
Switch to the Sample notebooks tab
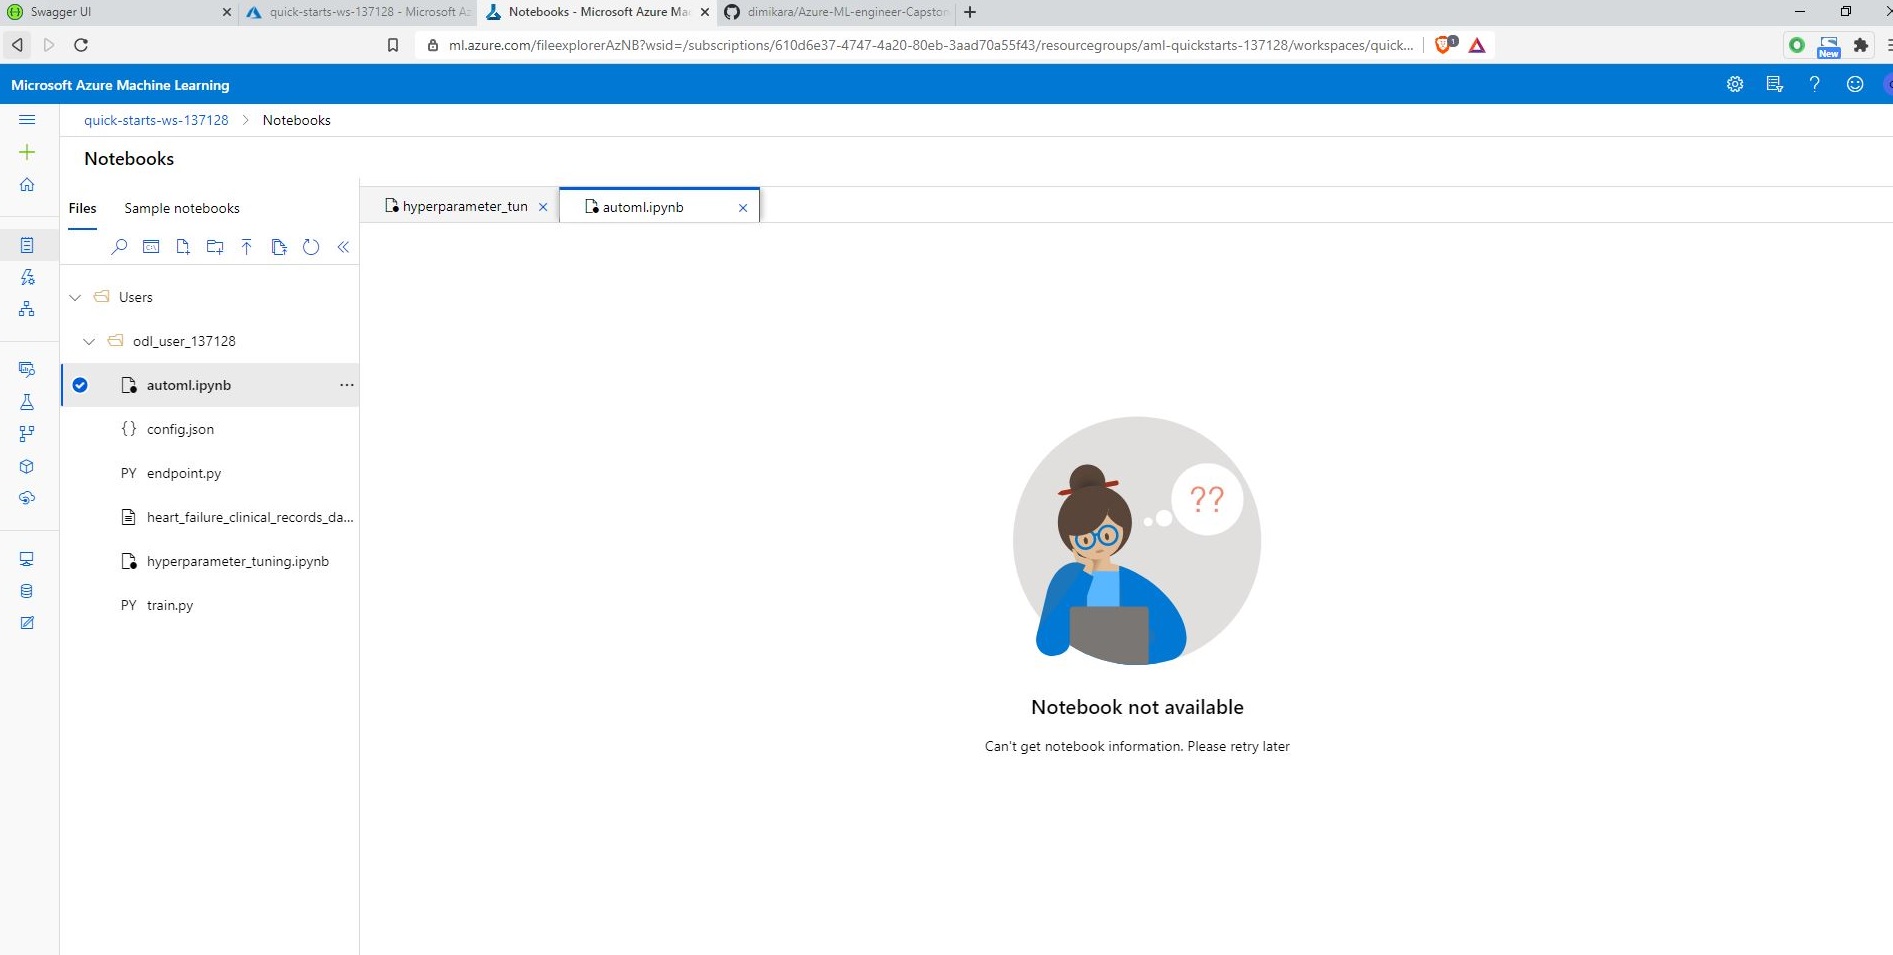pyautogui.click(x=182, y=208)
